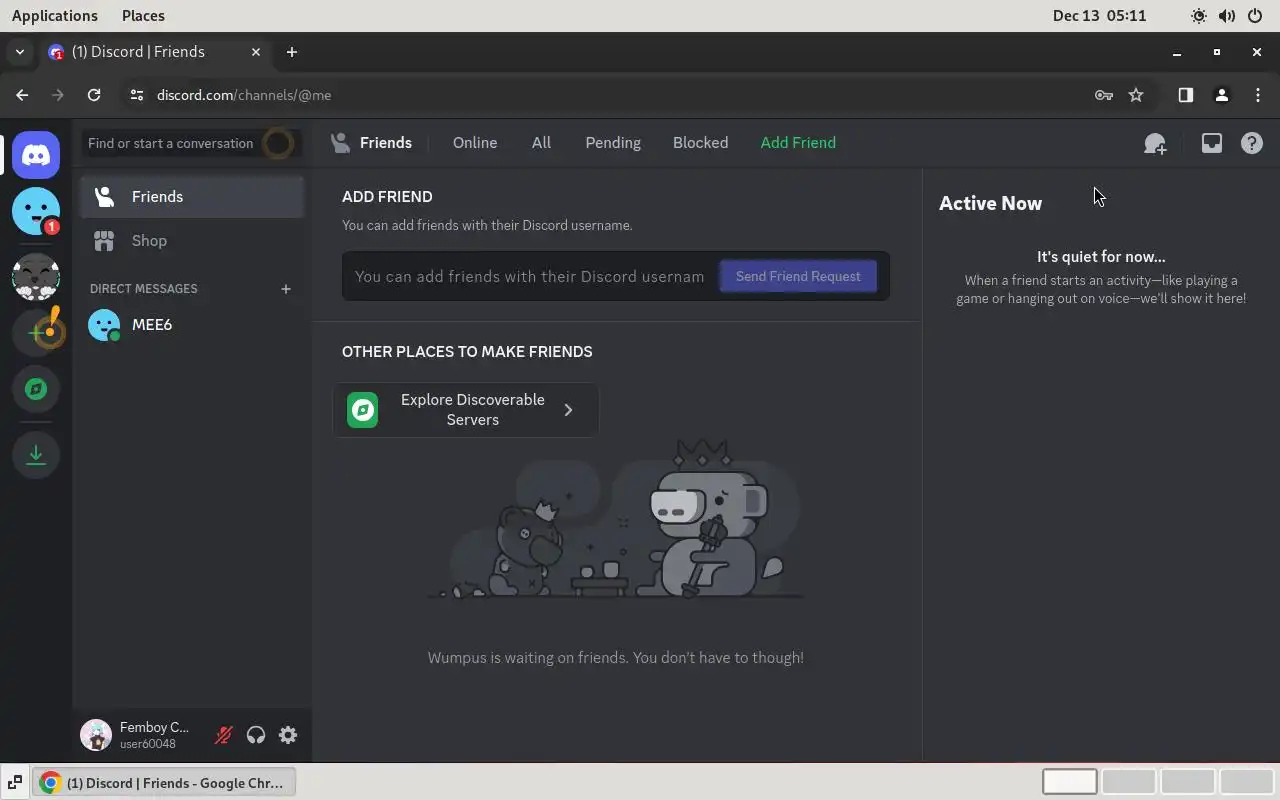Open User Settings gear icon
1280x800 pixels.
point(288,735)
